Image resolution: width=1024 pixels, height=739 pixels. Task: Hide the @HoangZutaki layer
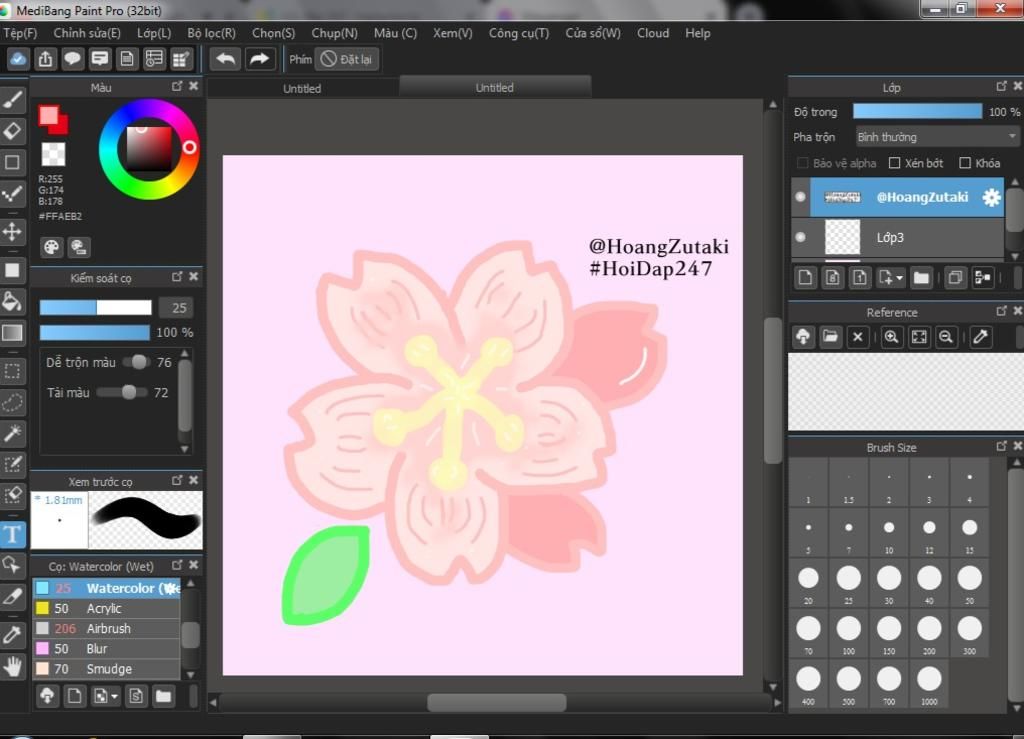(801, 197)
